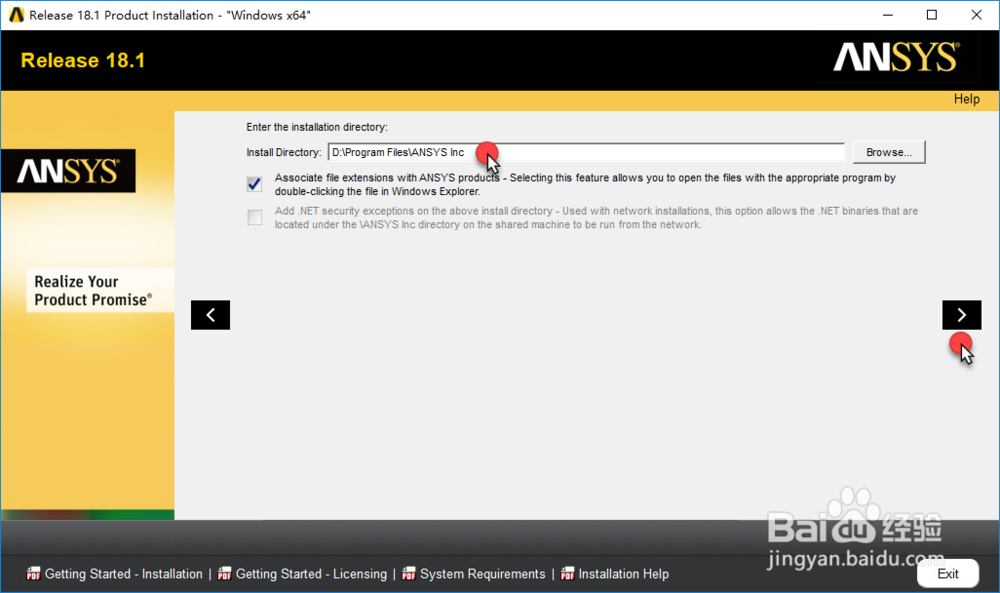Open the Getting Started - Licensing PDF

coord(302,574)
